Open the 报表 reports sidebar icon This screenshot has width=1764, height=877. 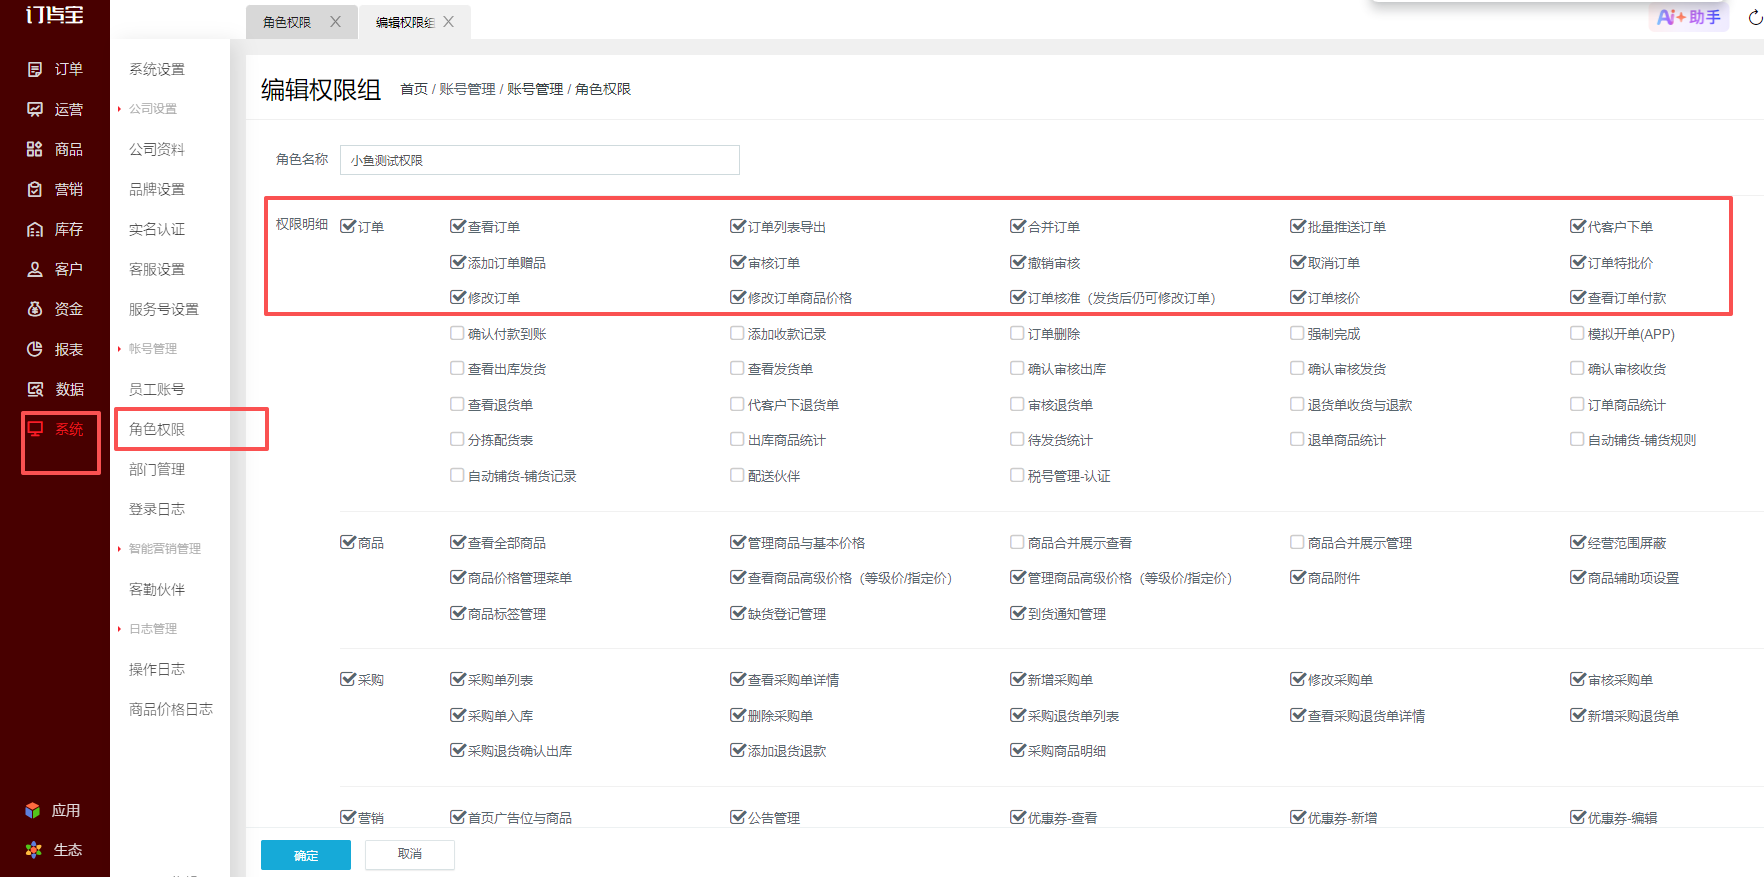pyautogui.click(x=35, y=349)
